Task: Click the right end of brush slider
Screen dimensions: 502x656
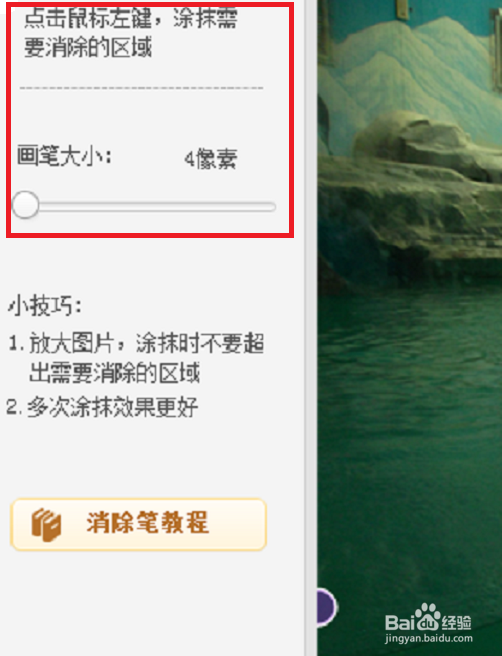Action: [272, 206]
